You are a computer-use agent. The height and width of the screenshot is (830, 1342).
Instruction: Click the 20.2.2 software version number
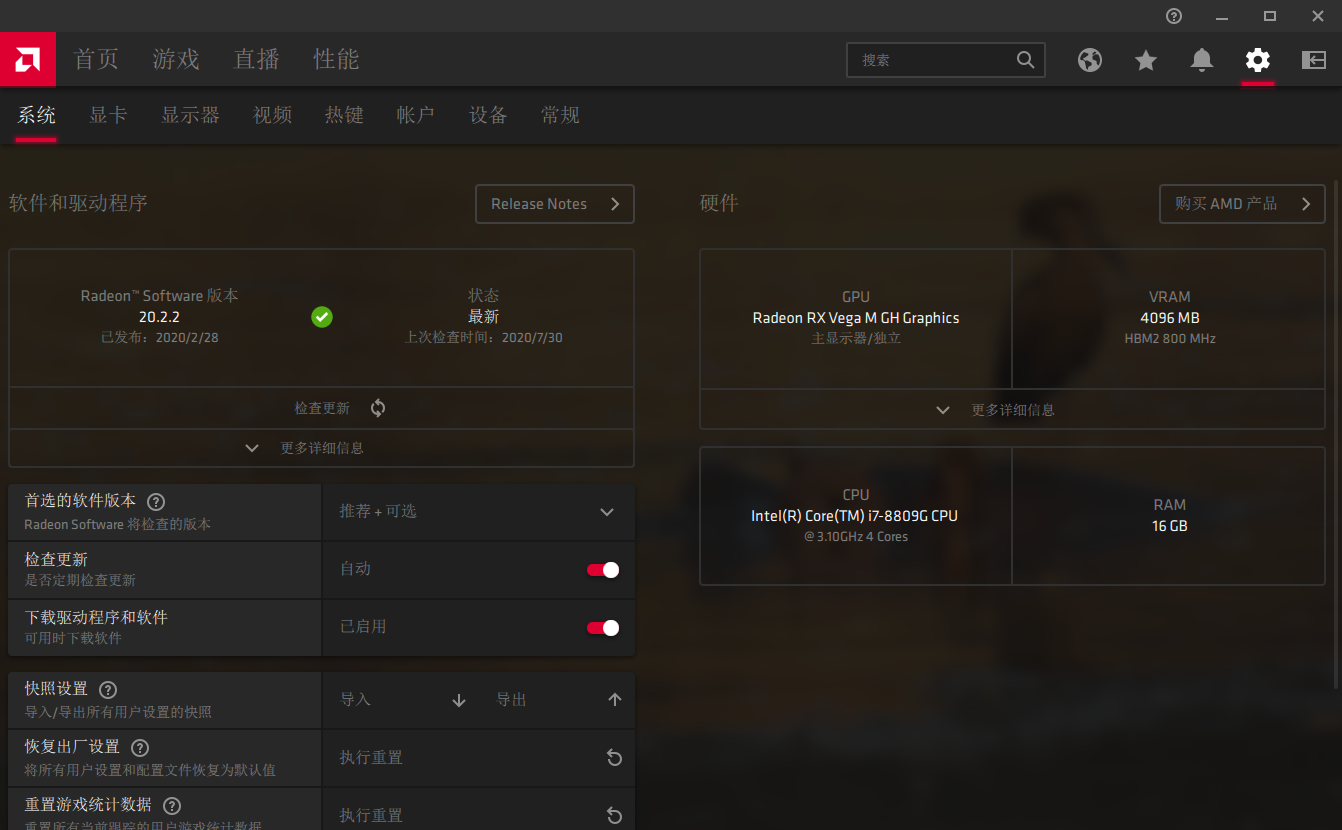tap(160, 317)
